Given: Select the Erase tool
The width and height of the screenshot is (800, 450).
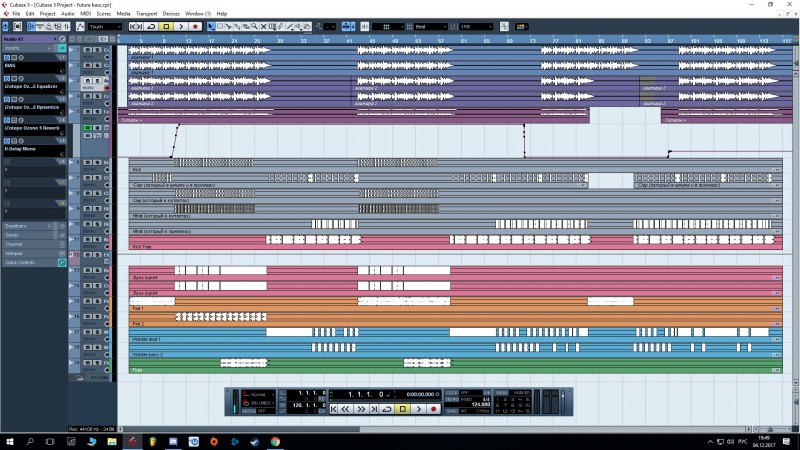Looking at the screenshot, I should [246, 27].
